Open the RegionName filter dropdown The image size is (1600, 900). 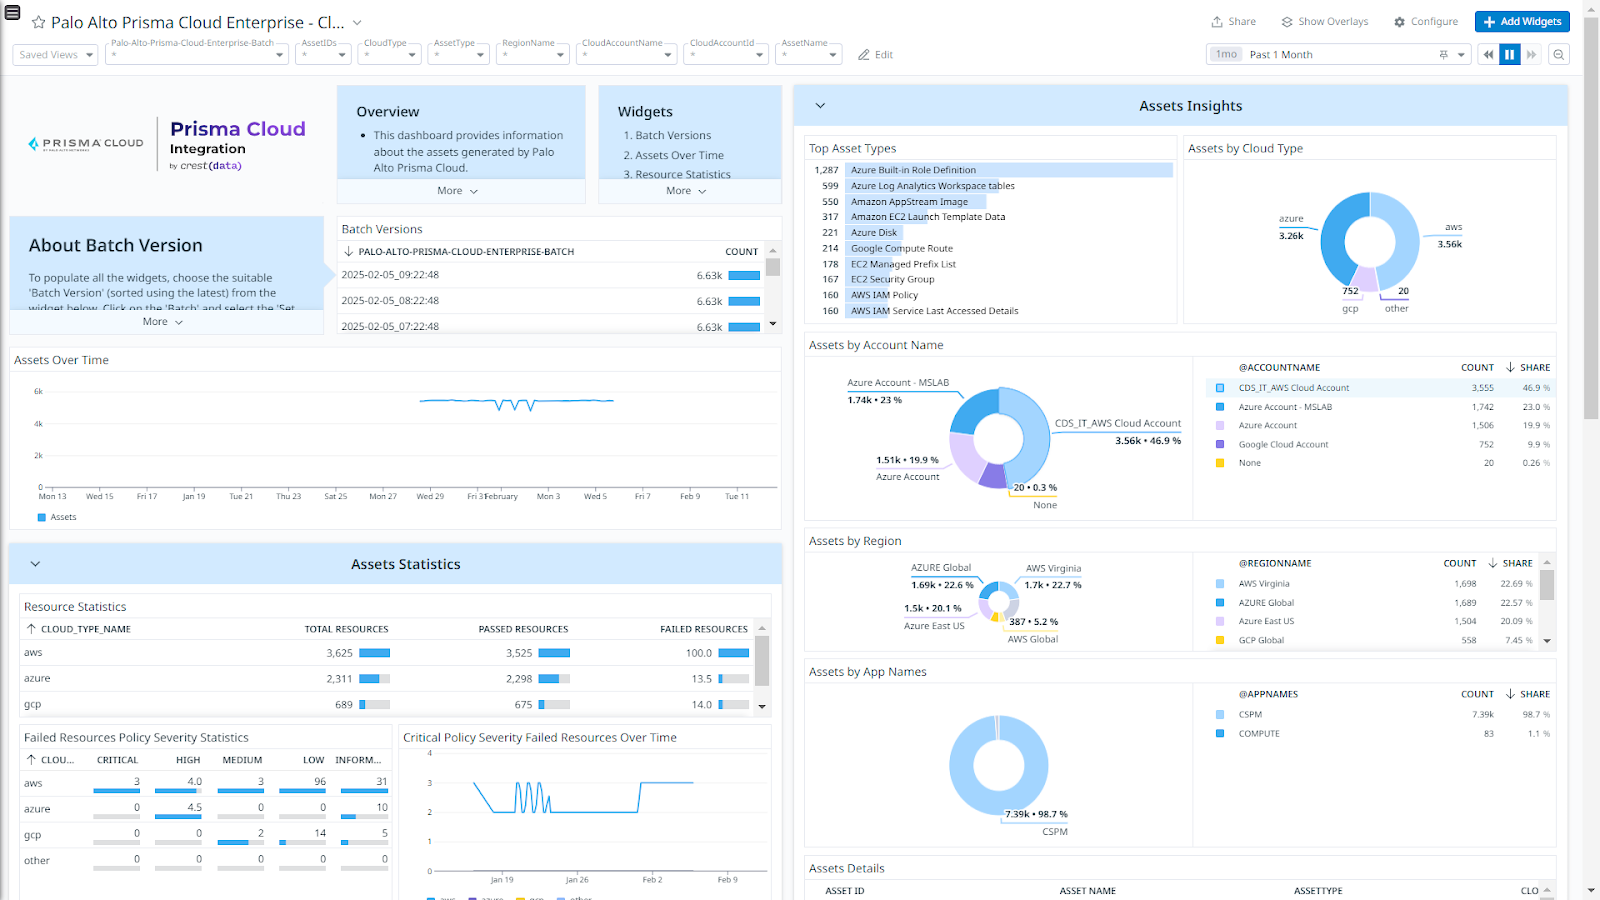pyautogui.click(x=533, y=55)
